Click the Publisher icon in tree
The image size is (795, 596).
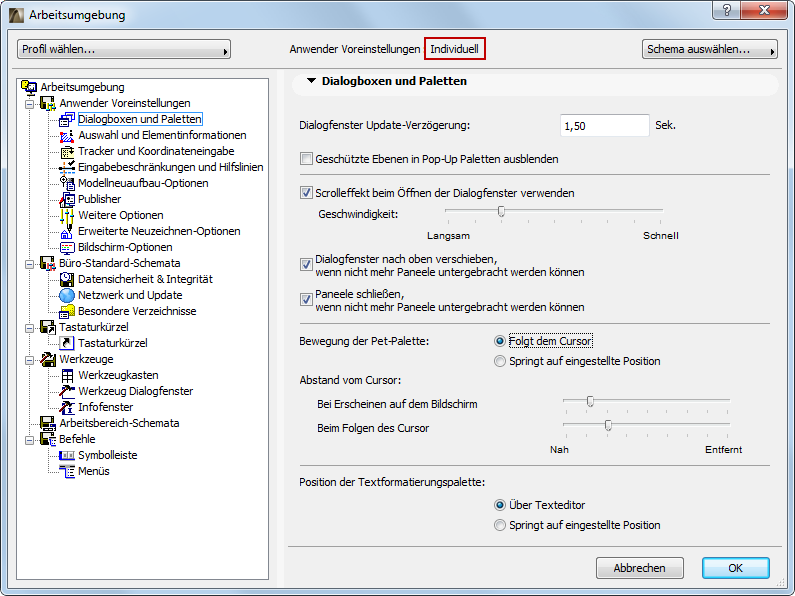67,199
